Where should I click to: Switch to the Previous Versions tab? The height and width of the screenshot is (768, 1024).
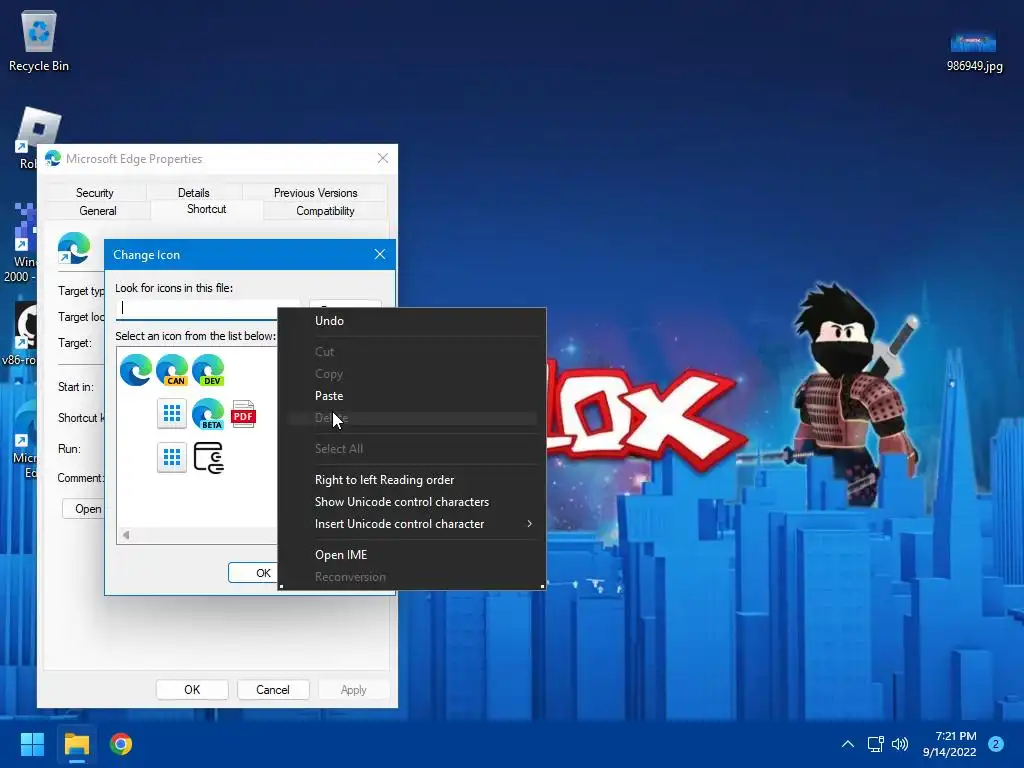(315, 193)
